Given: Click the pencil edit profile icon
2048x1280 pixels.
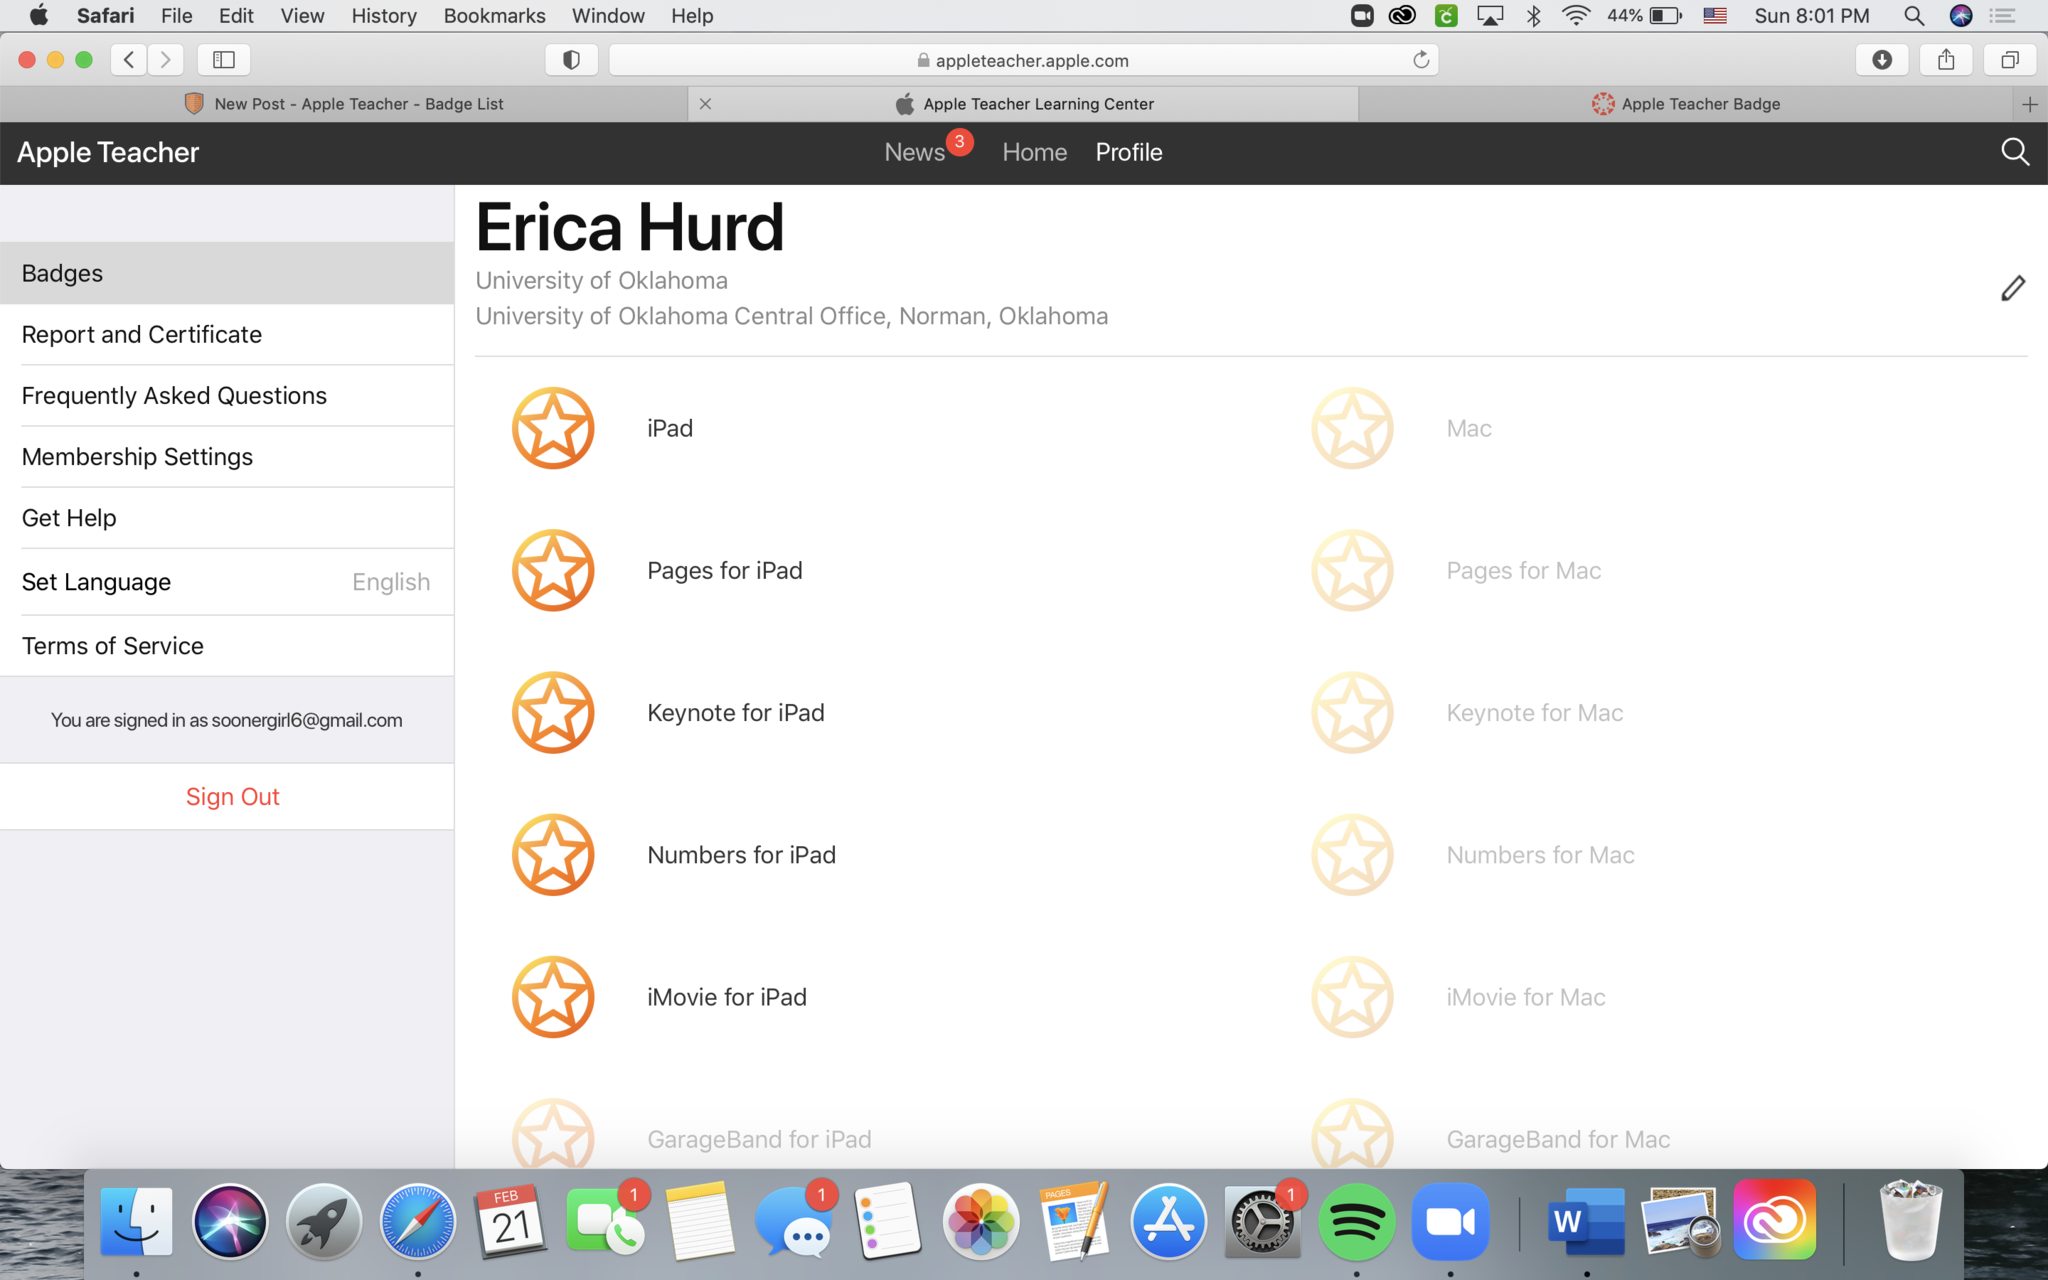Looking at the screenshot, I should (x=2012, y=288).
